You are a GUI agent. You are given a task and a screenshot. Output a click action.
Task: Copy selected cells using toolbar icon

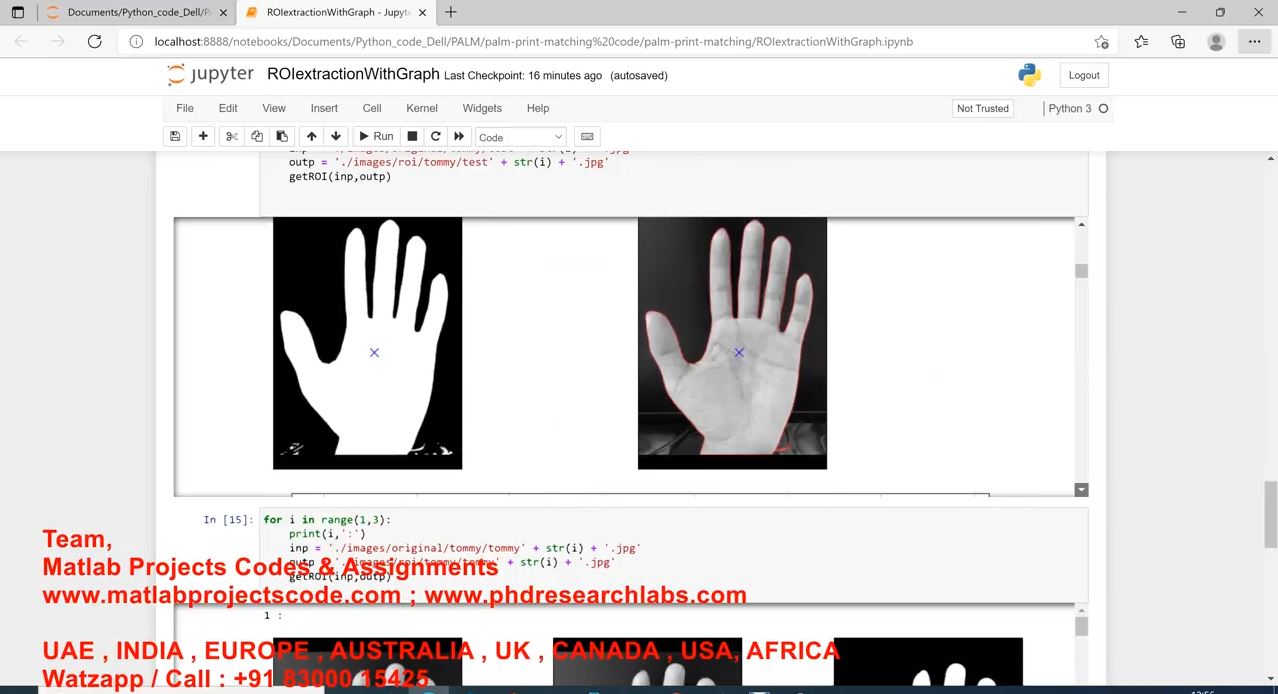[x=257, y=137]
